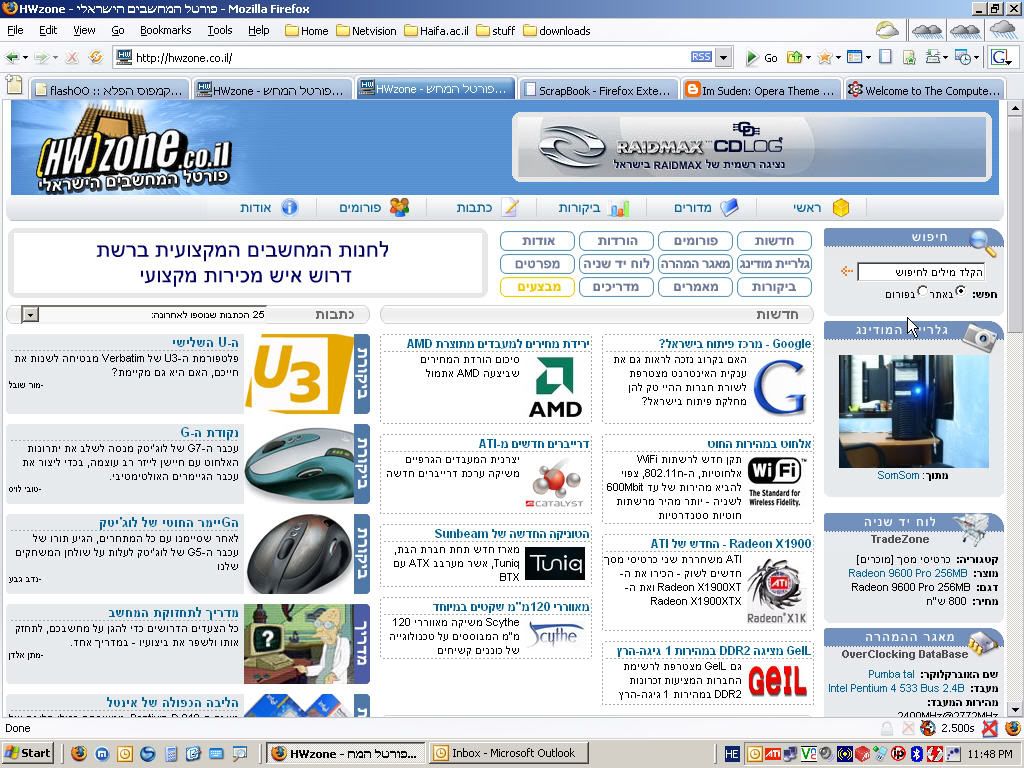1024x768 pixels.
Task: Click Firefox quick launch icon in taskbar
Action: (79, 754)
